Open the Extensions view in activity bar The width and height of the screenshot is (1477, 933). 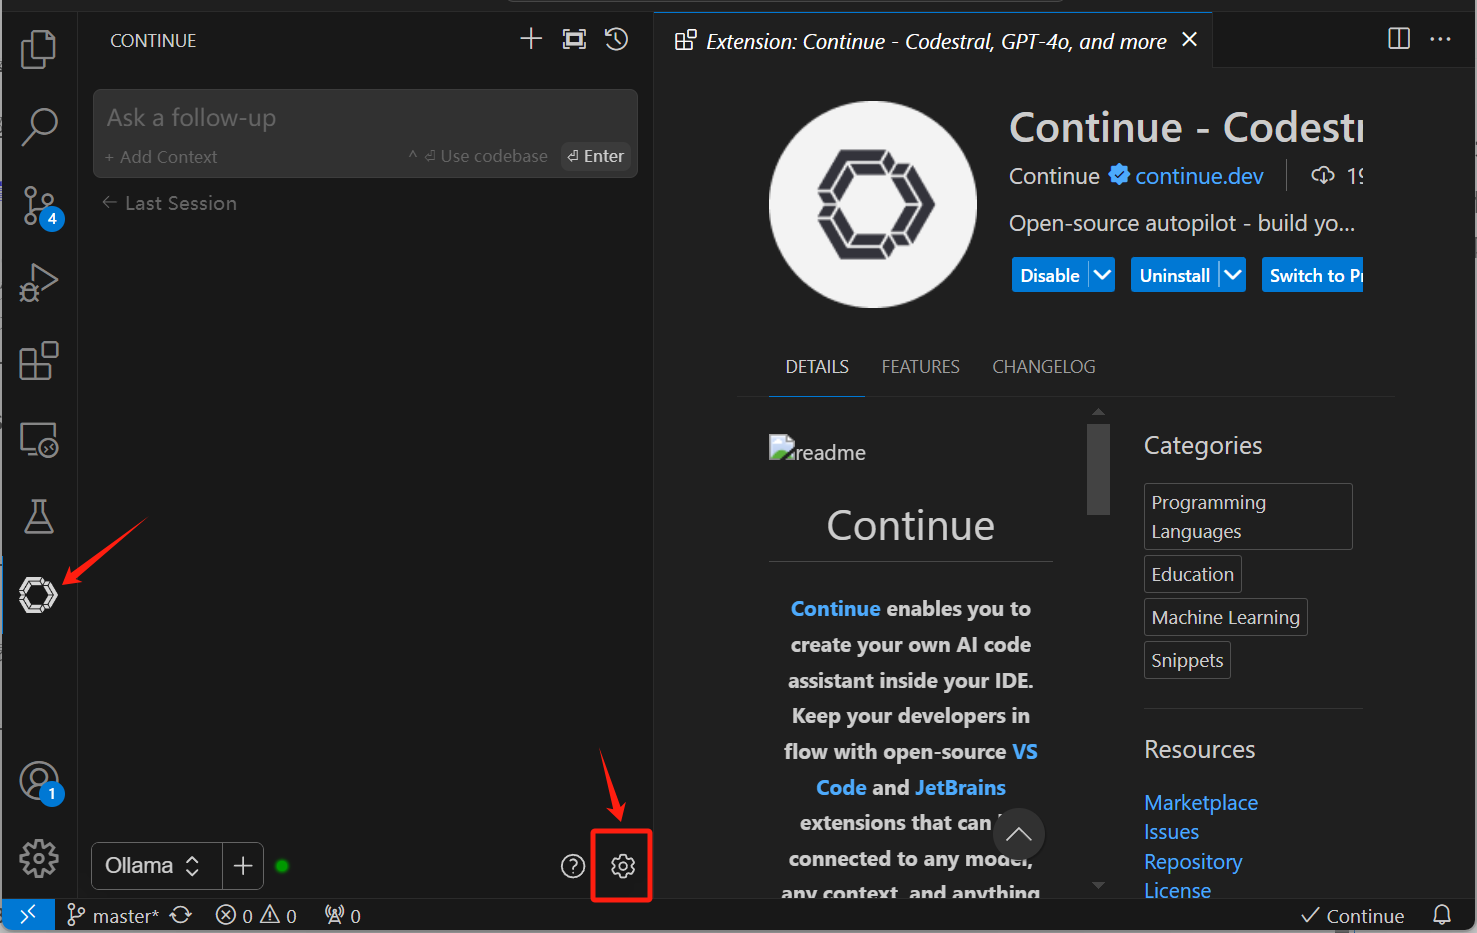click(39, 361)
